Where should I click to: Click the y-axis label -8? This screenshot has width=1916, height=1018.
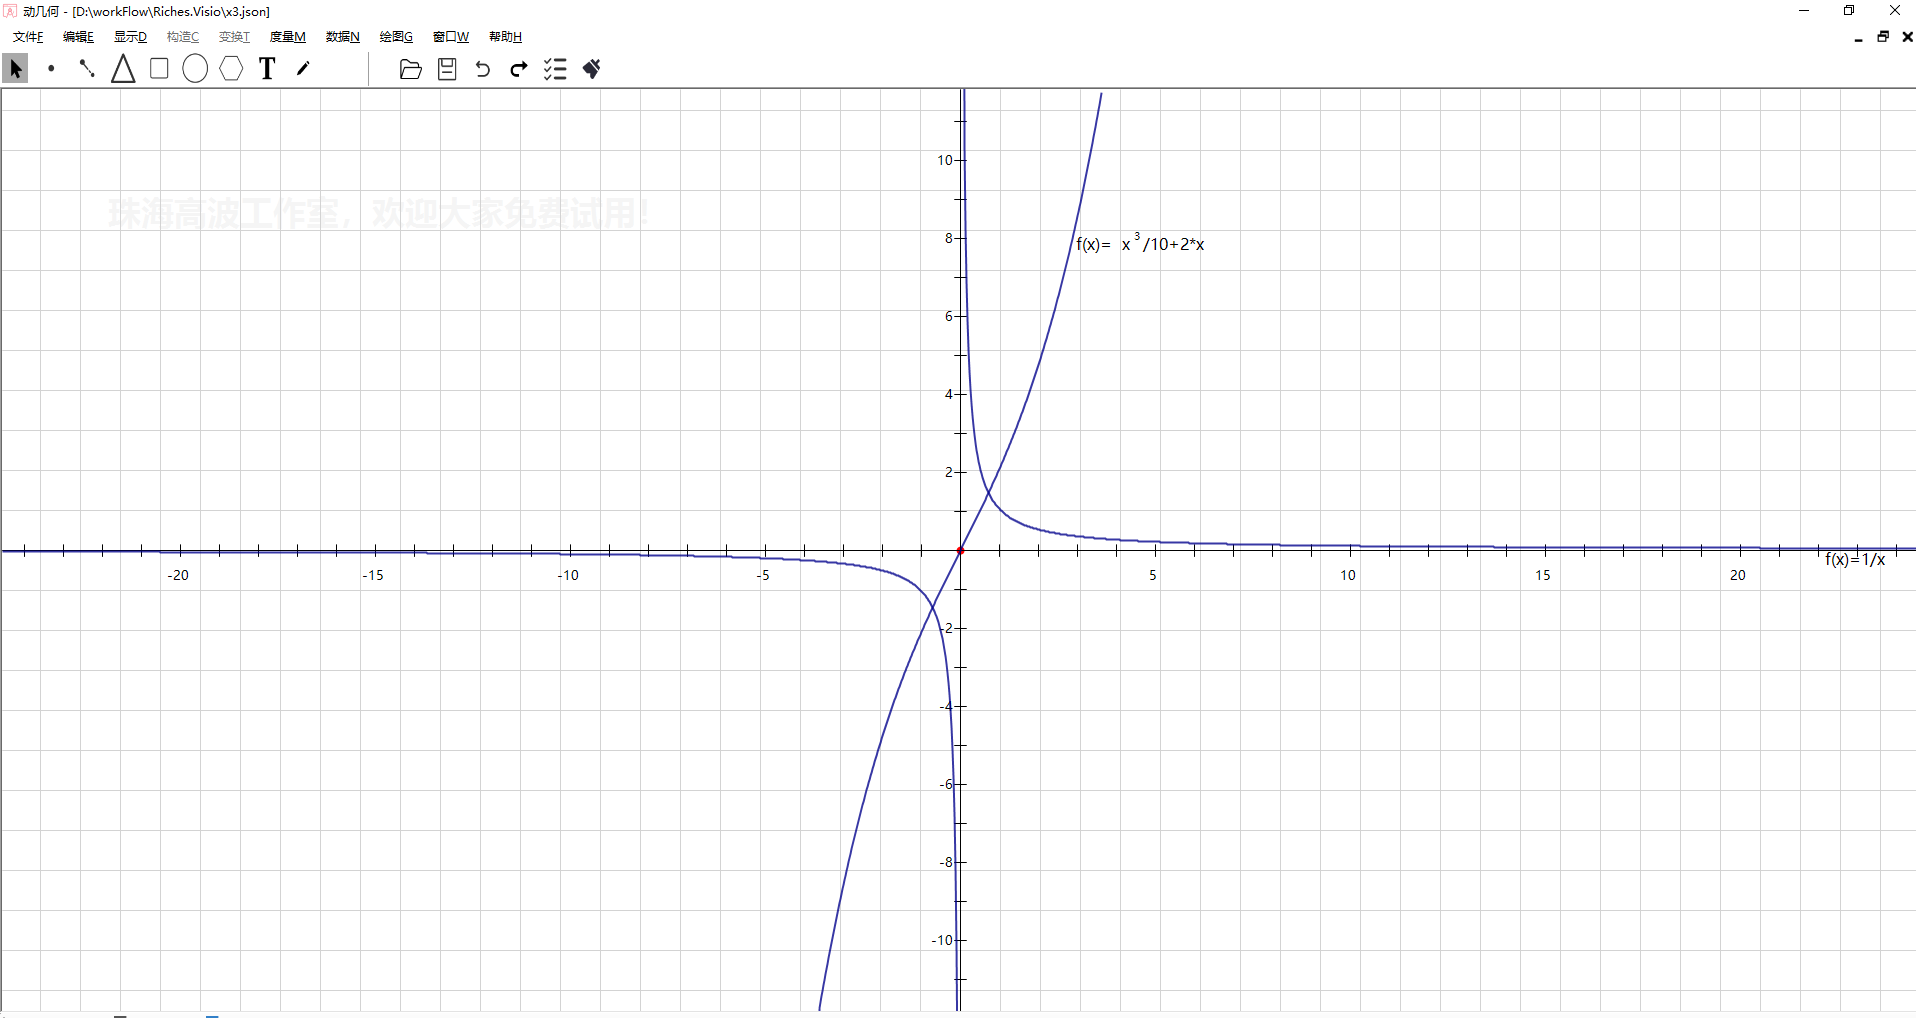(946, 862)
